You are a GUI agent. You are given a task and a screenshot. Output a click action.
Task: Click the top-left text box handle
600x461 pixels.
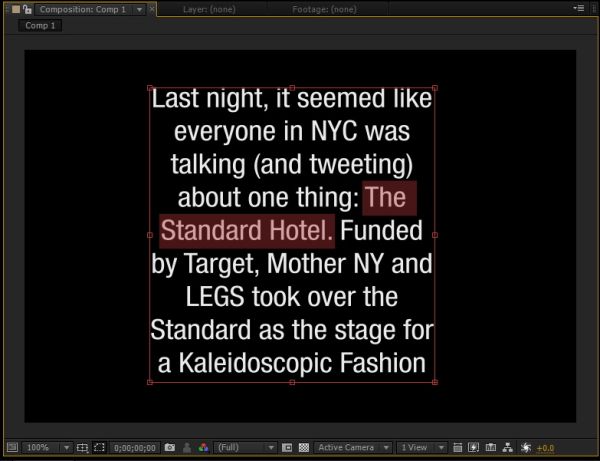150,88
